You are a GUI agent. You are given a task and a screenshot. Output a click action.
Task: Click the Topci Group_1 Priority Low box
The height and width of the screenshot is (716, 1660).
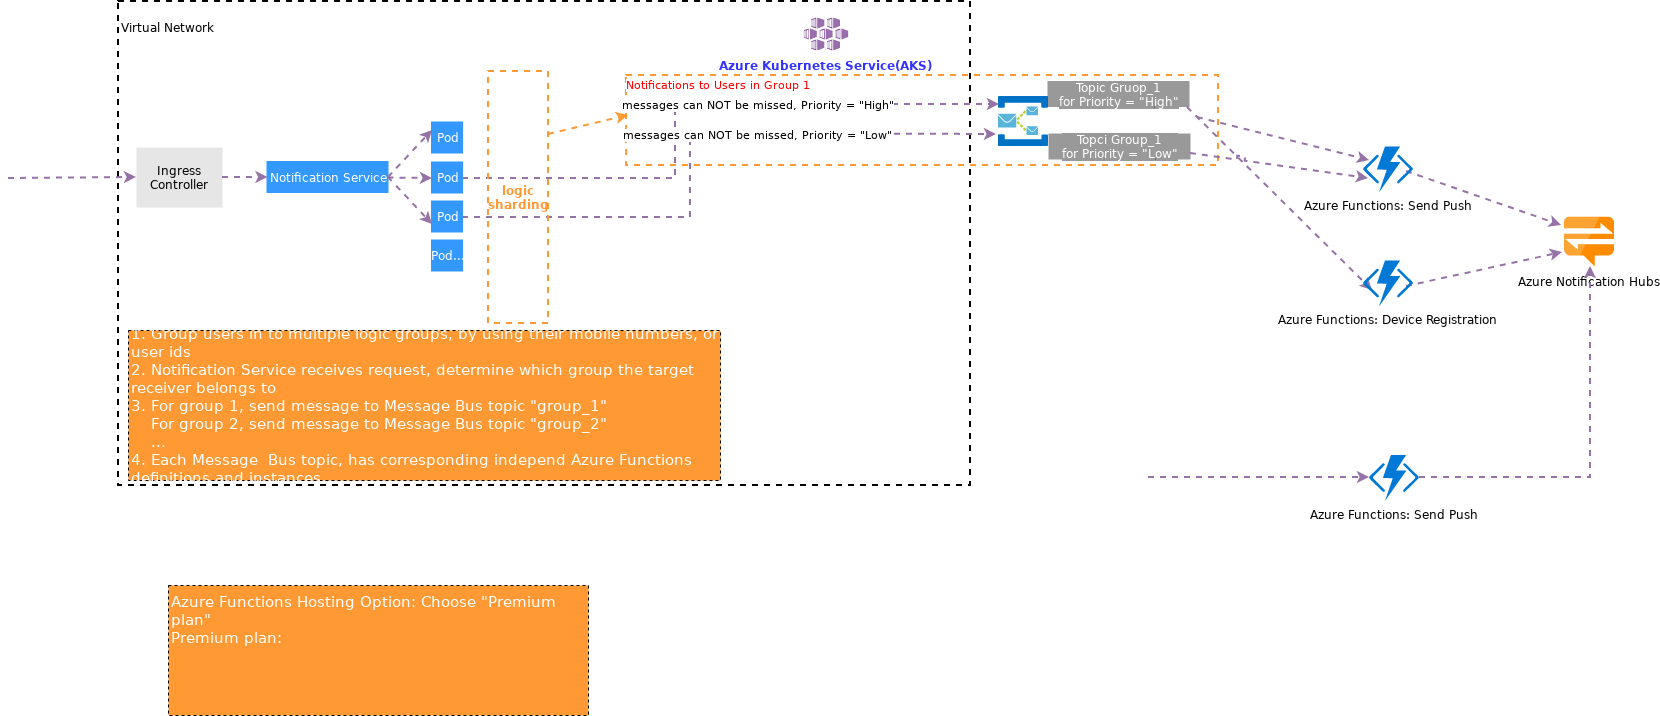pyautogui.click(x=1119, y=147)
